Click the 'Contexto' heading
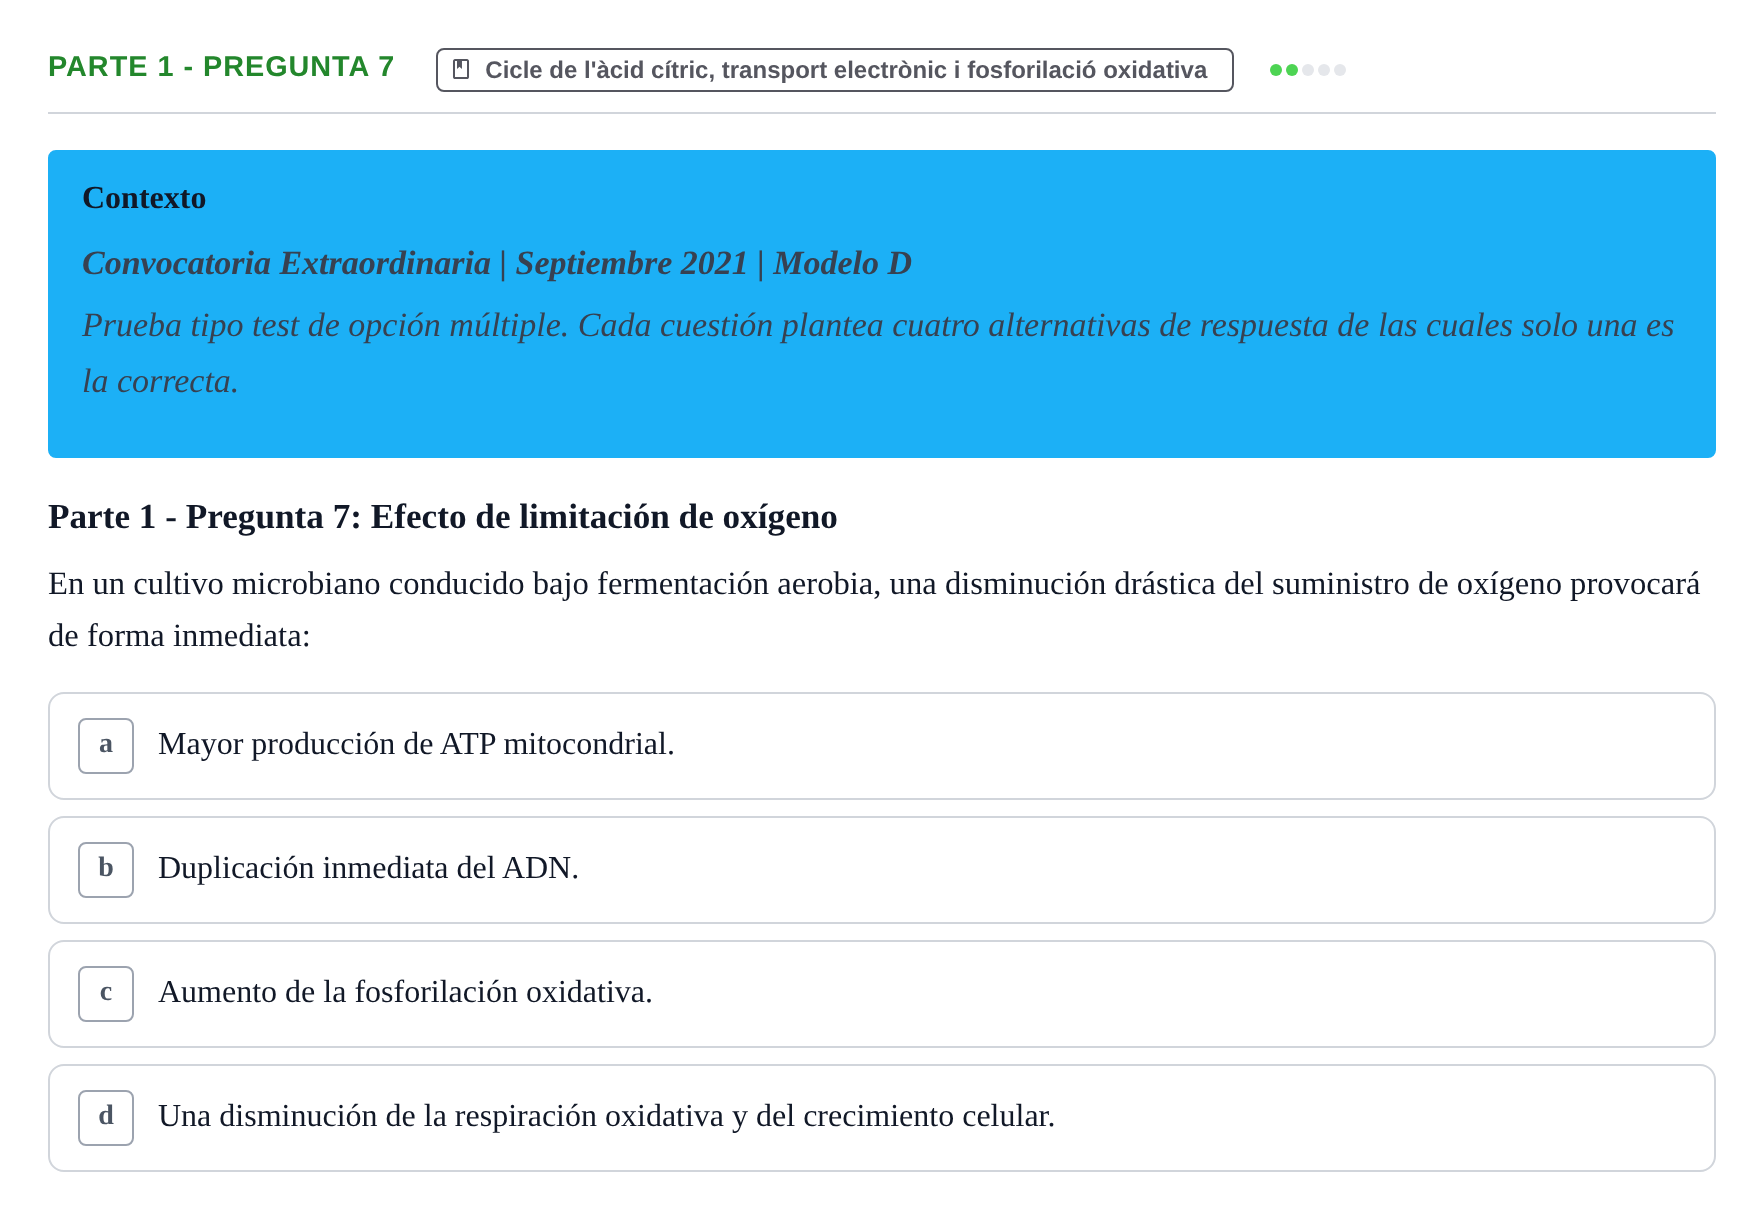Image resolution: width=1764 pixels, height=1220 pixels. coord(144,198)
